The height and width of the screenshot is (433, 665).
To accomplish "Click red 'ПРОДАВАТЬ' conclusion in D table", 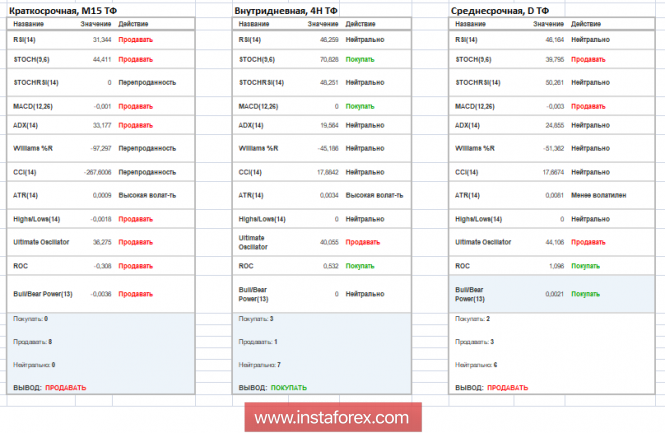I will 508,388.
